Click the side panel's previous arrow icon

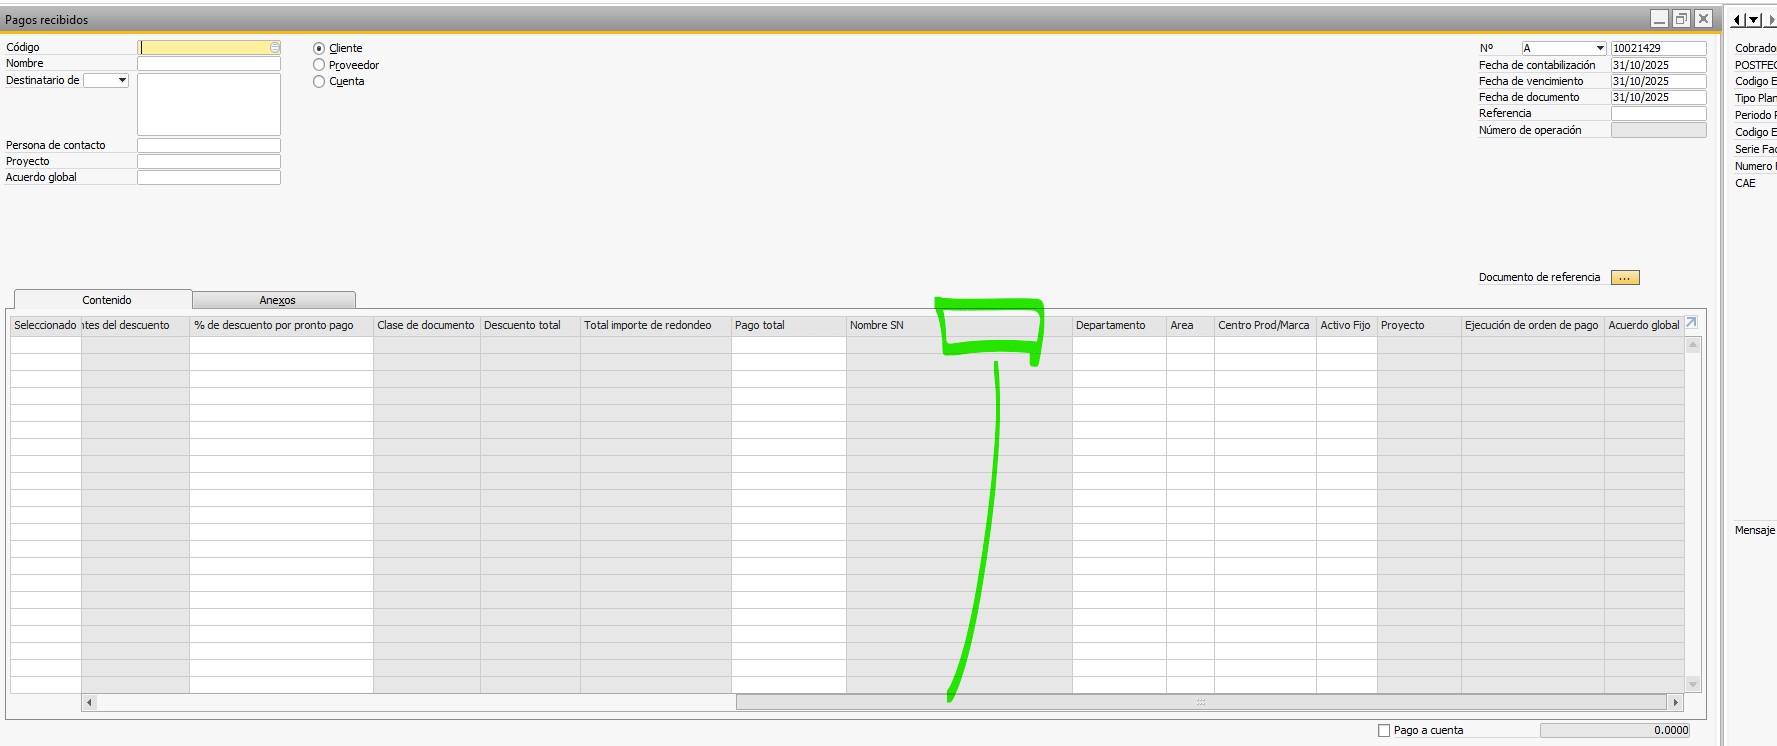click(x=1738, y=20)
